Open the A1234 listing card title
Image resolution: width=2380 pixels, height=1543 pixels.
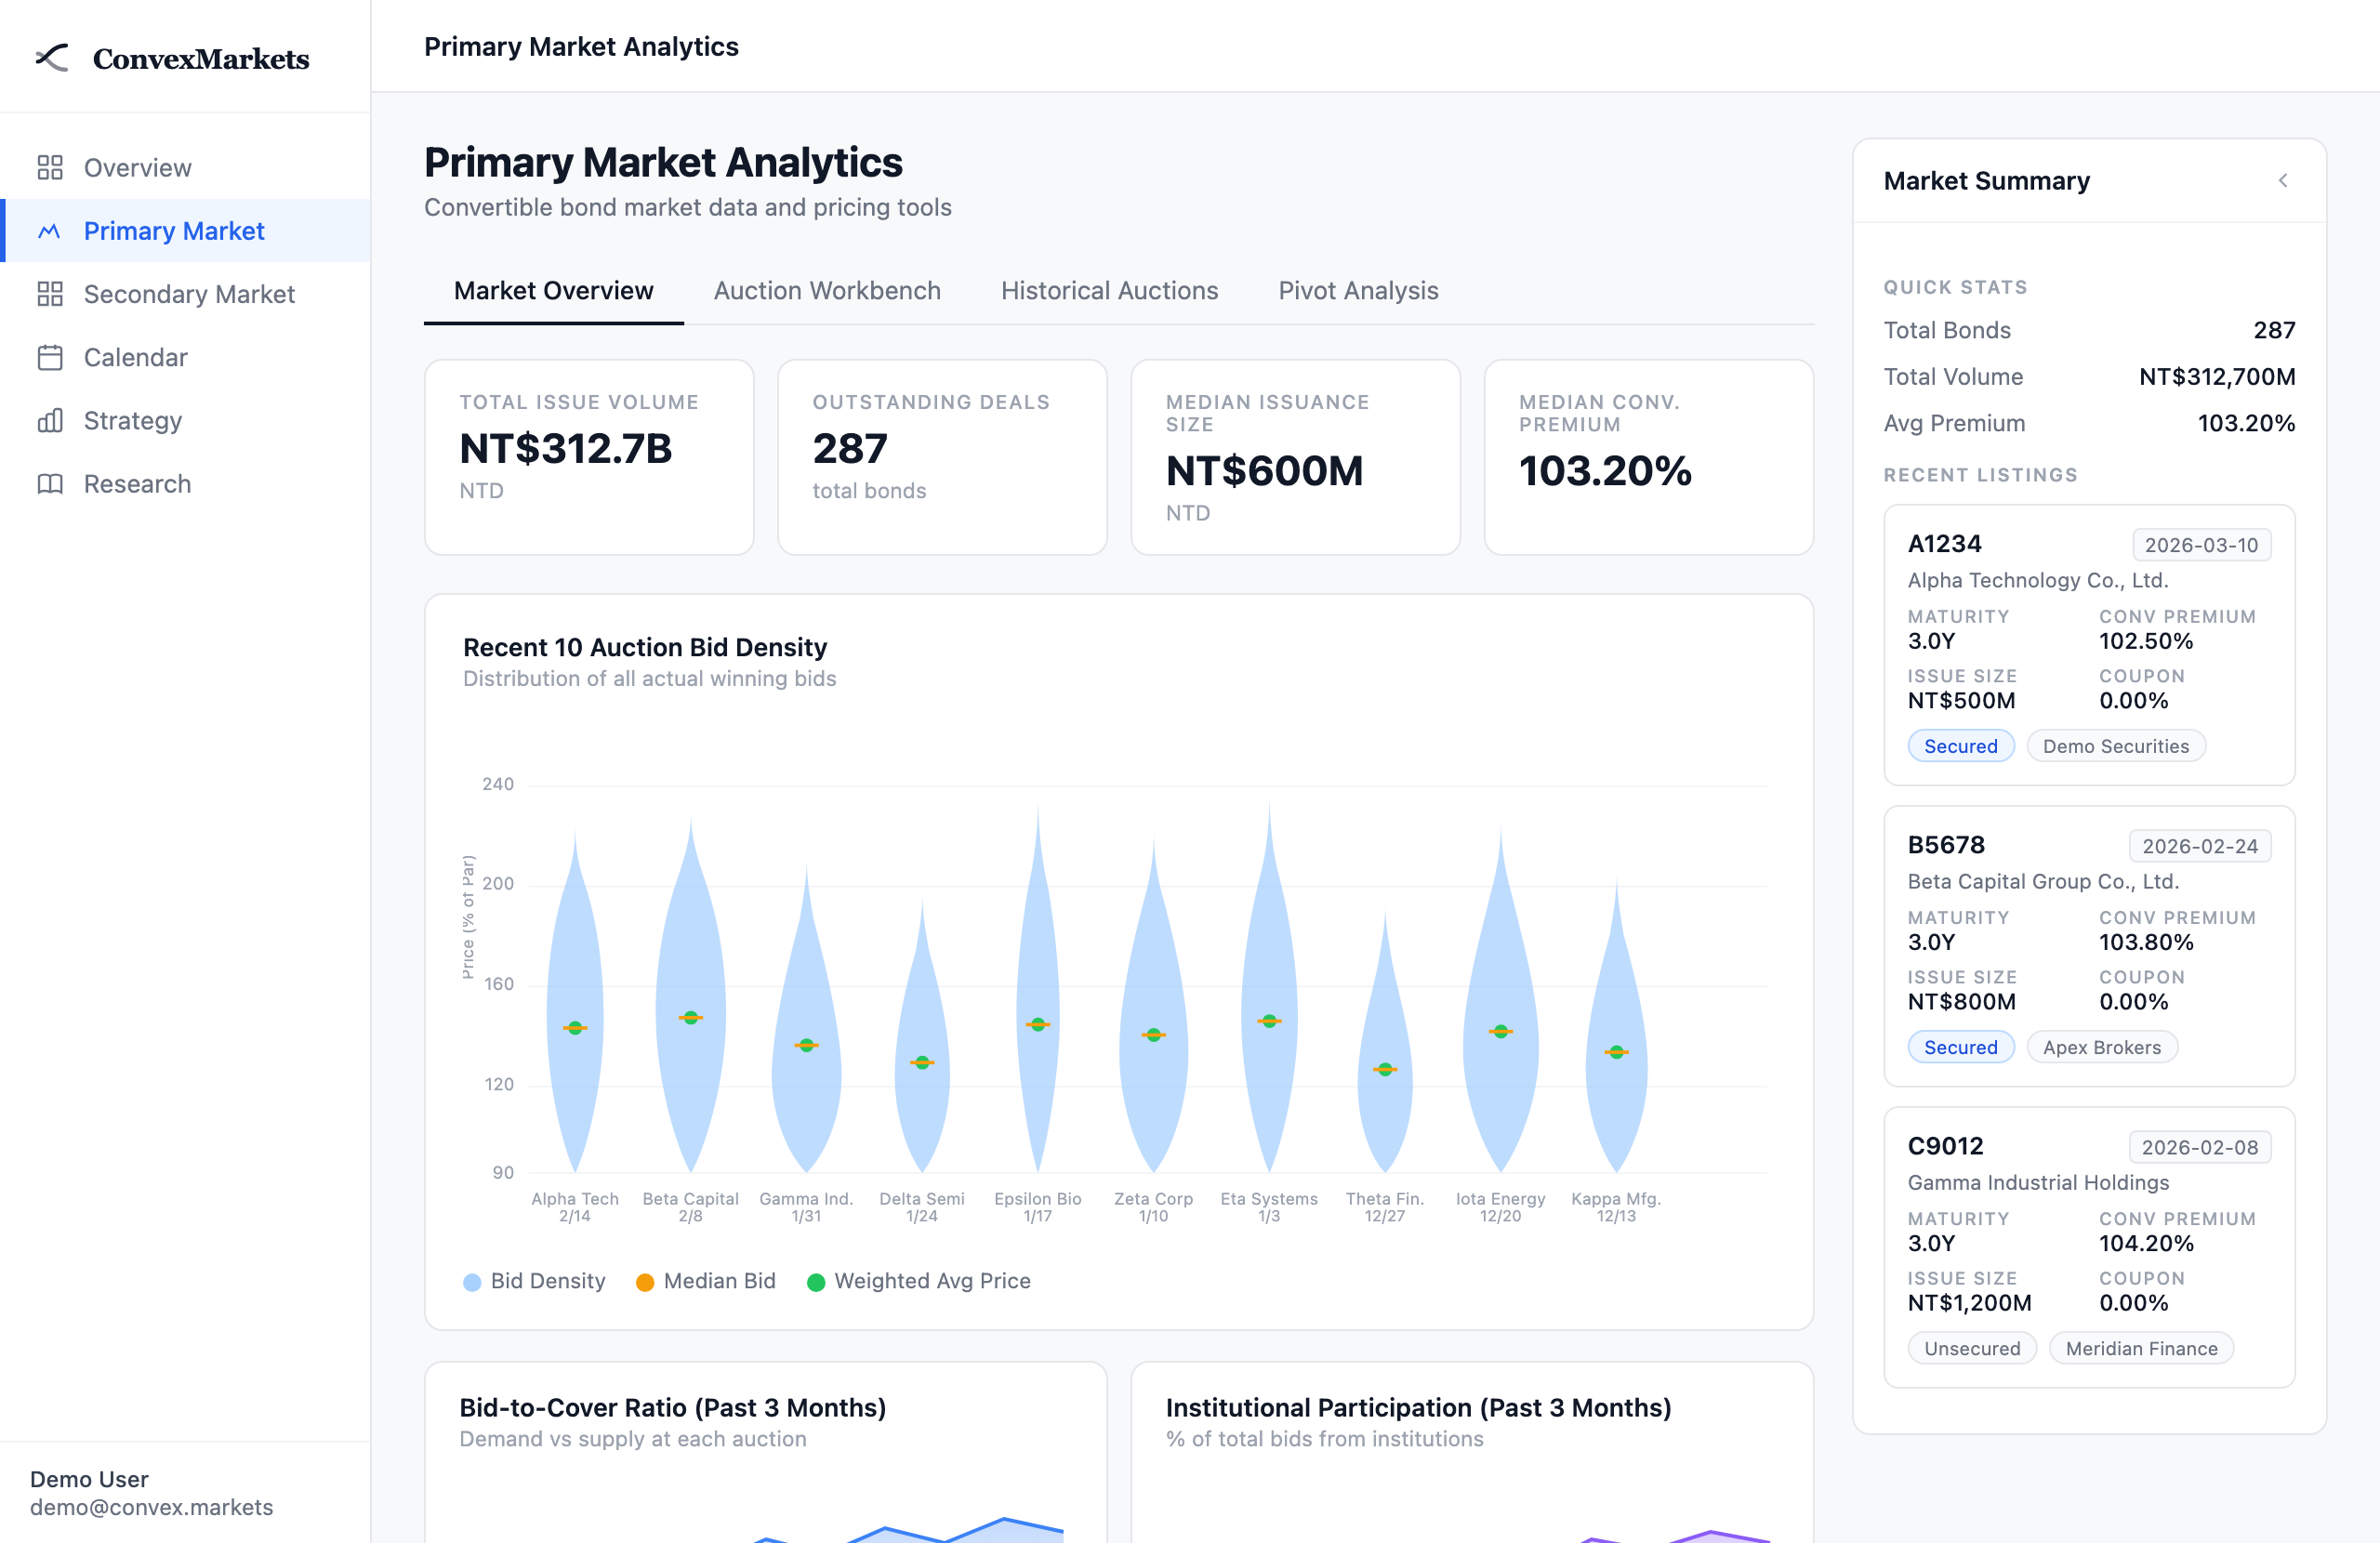[x=1944, y=543]
